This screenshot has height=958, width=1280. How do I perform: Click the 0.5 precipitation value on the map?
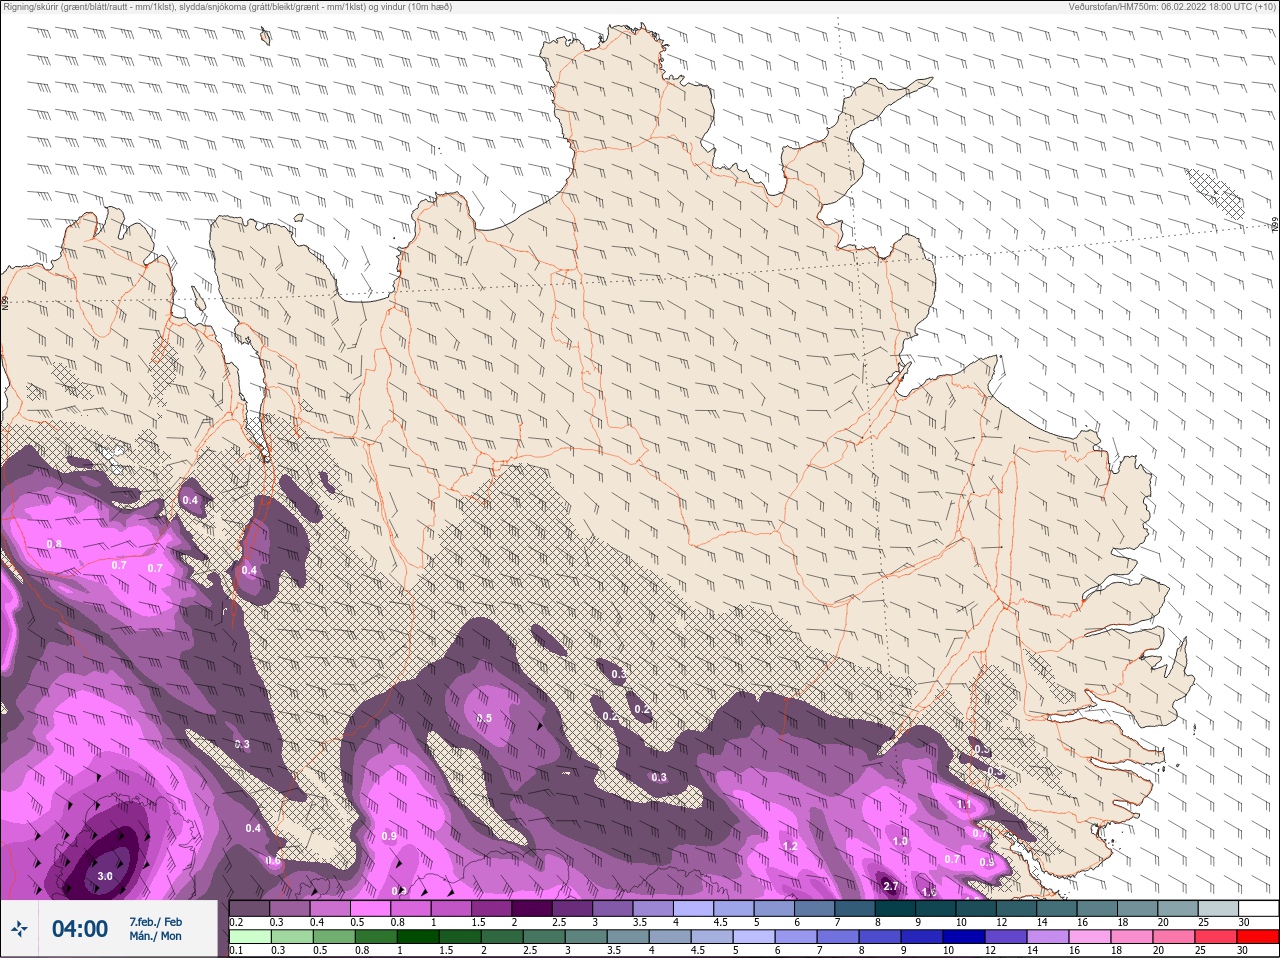coord(484,718)
